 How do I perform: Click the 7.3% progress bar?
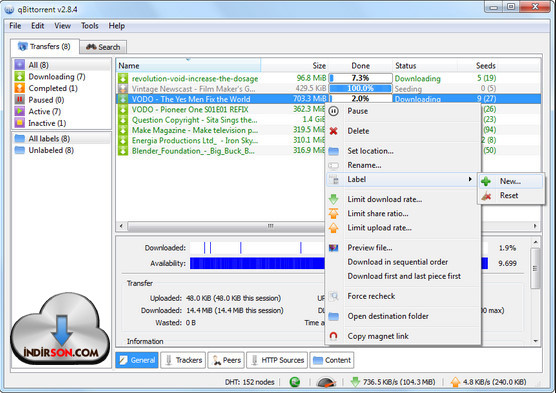coord(360,78)
